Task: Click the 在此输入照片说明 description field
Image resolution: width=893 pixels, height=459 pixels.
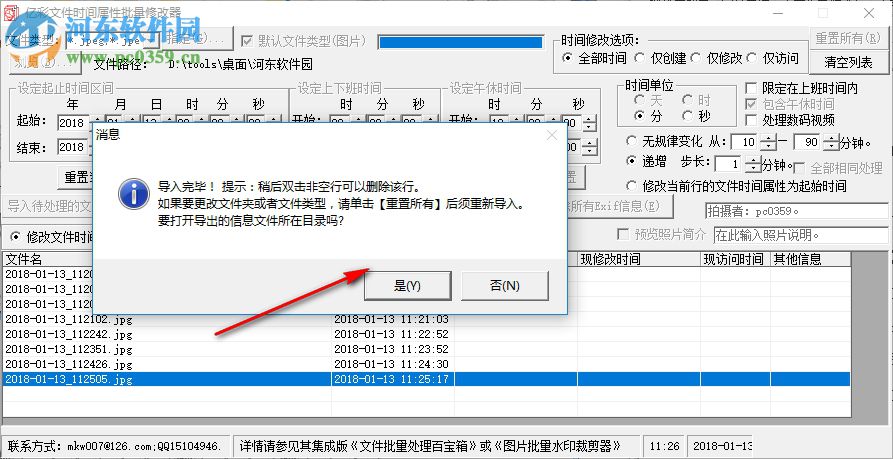Action: 800,235
